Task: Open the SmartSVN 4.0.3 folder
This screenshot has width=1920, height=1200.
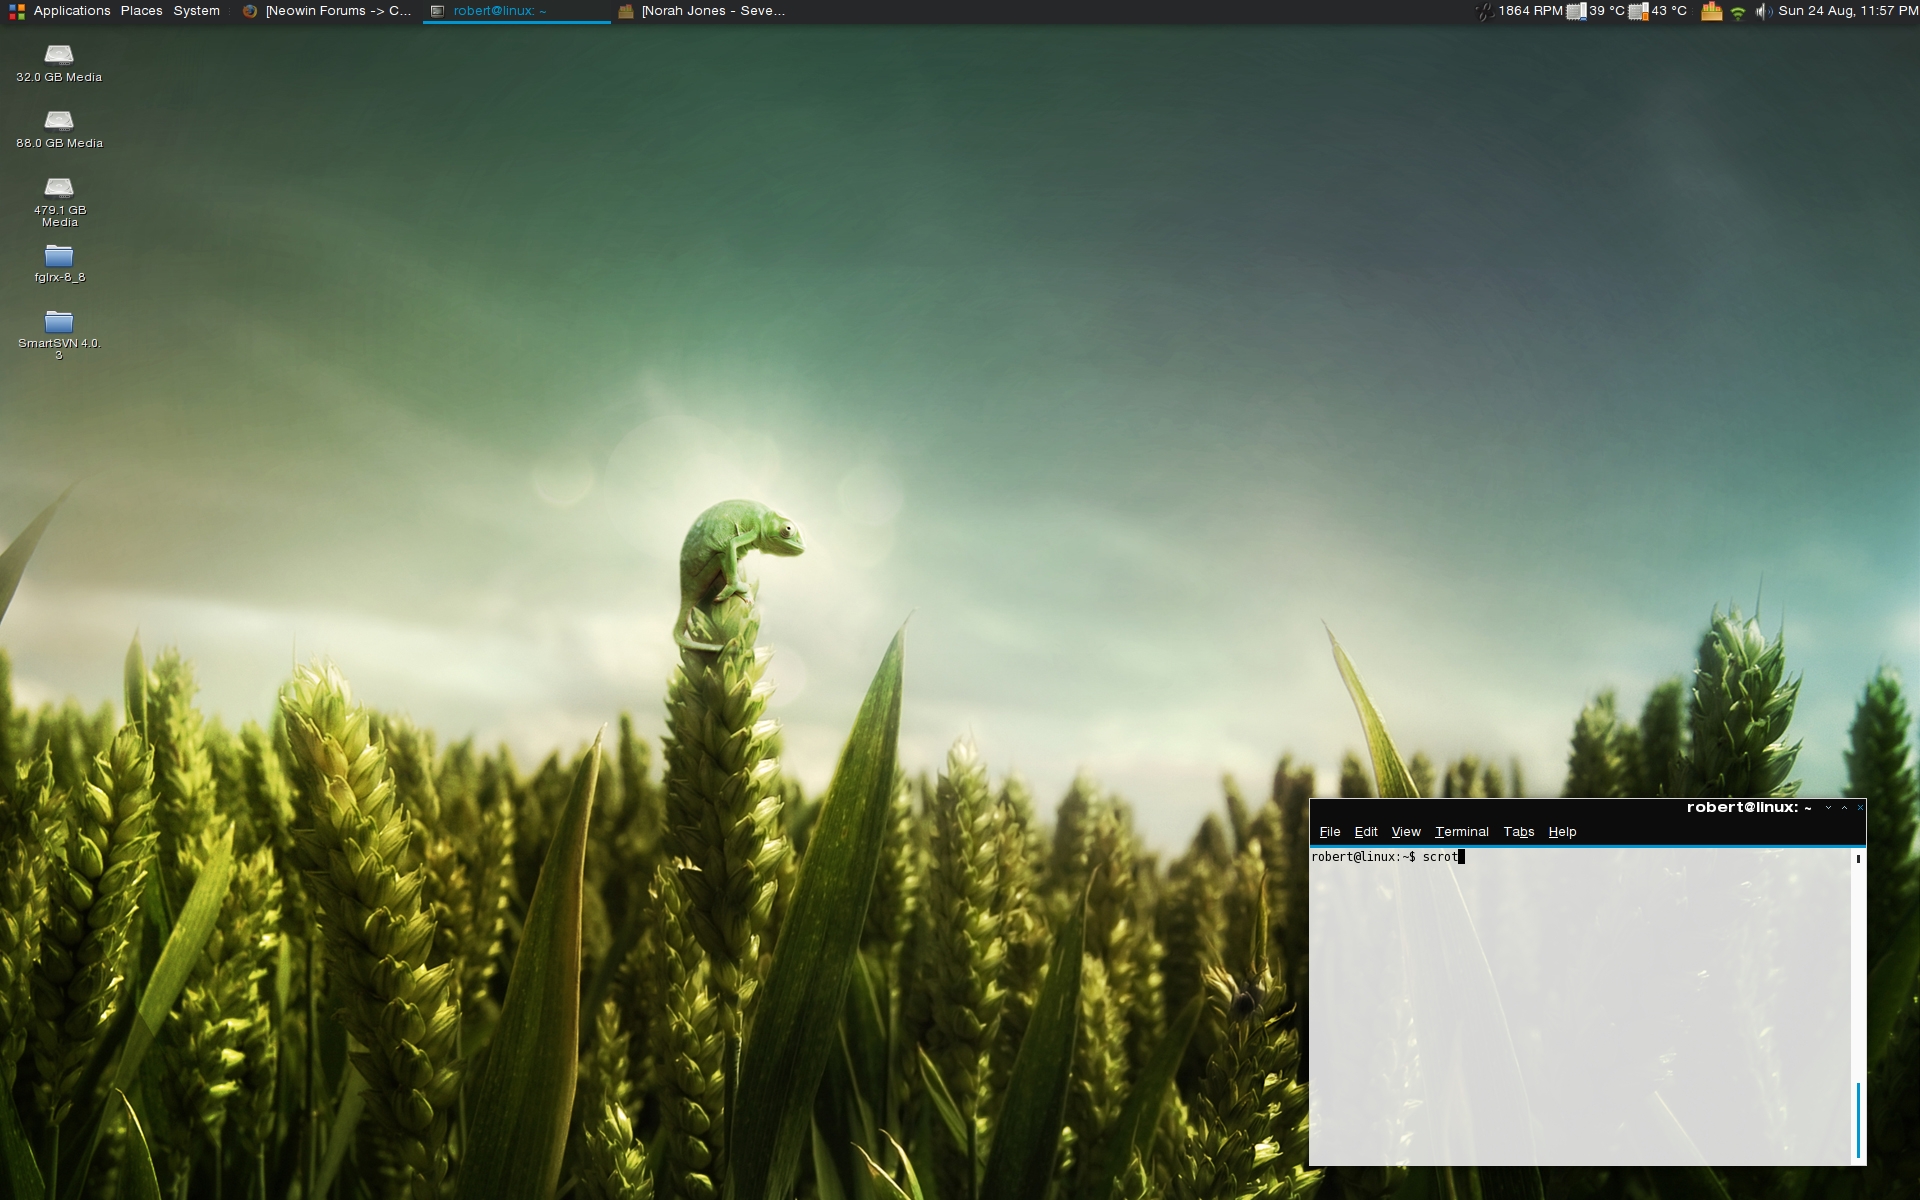Action: [59, 322]
